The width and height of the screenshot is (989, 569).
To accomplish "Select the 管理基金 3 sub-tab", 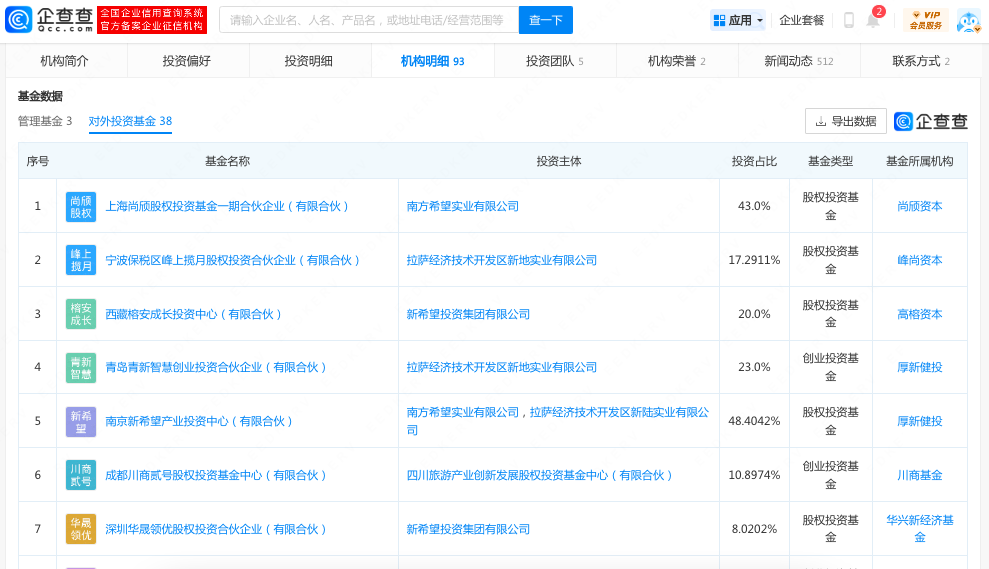I will [x=45, y=121].
